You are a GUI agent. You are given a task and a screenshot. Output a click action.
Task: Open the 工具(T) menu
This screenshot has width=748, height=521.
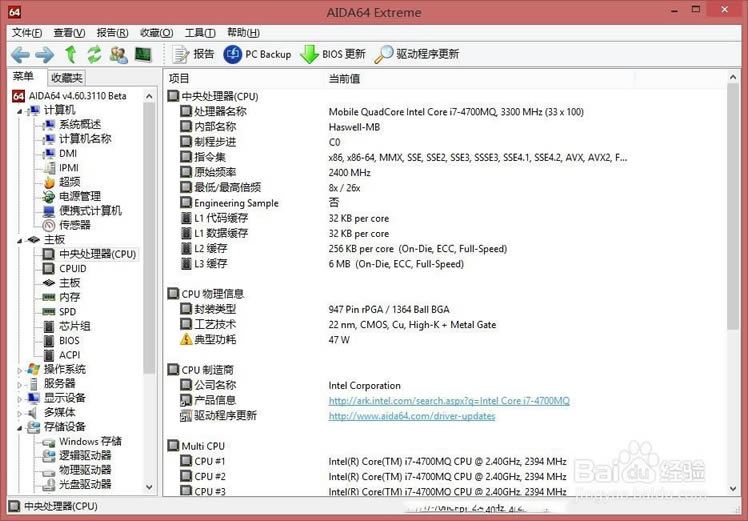(x=200, y=32)
